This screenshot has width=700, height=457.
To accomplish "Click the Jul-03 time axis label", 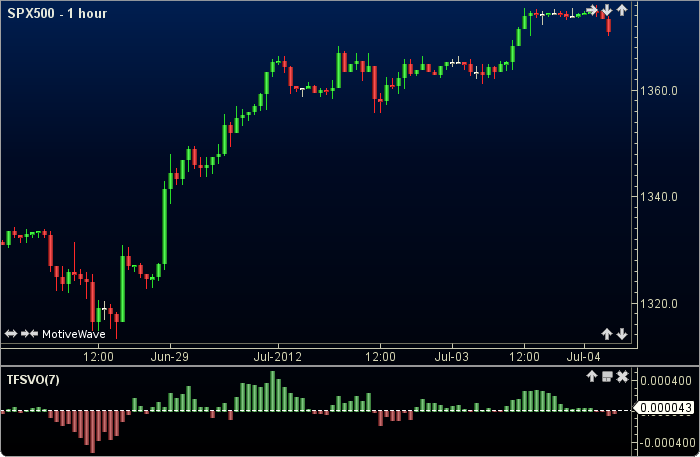I will coord(452,357).
